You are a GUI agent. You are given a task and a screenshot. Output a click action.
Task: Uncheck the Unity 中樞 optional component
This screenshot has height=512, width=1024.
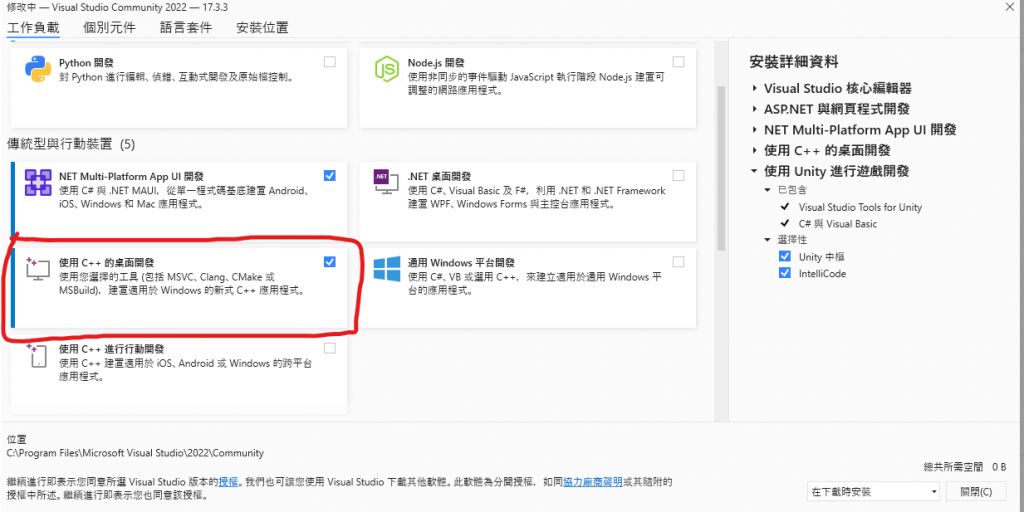pyautogui.click(x=785, y=257)
